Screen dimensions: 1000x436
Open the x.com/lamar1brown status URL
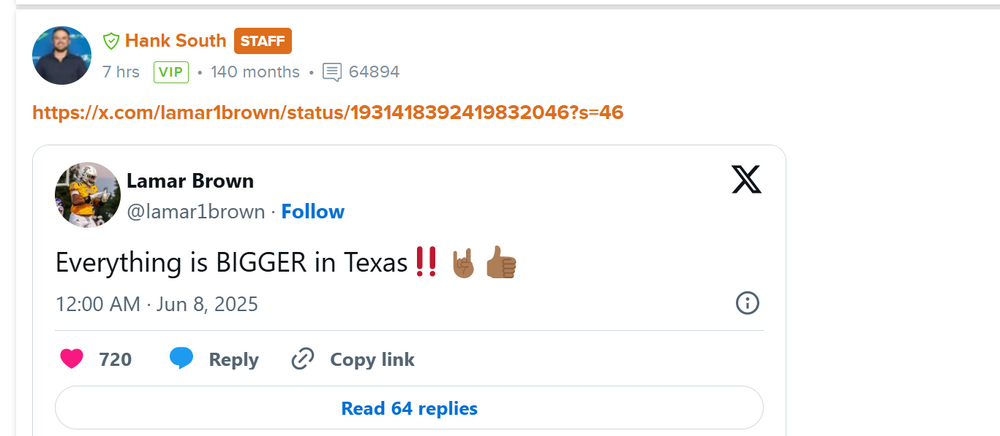[x=328, y=112]
